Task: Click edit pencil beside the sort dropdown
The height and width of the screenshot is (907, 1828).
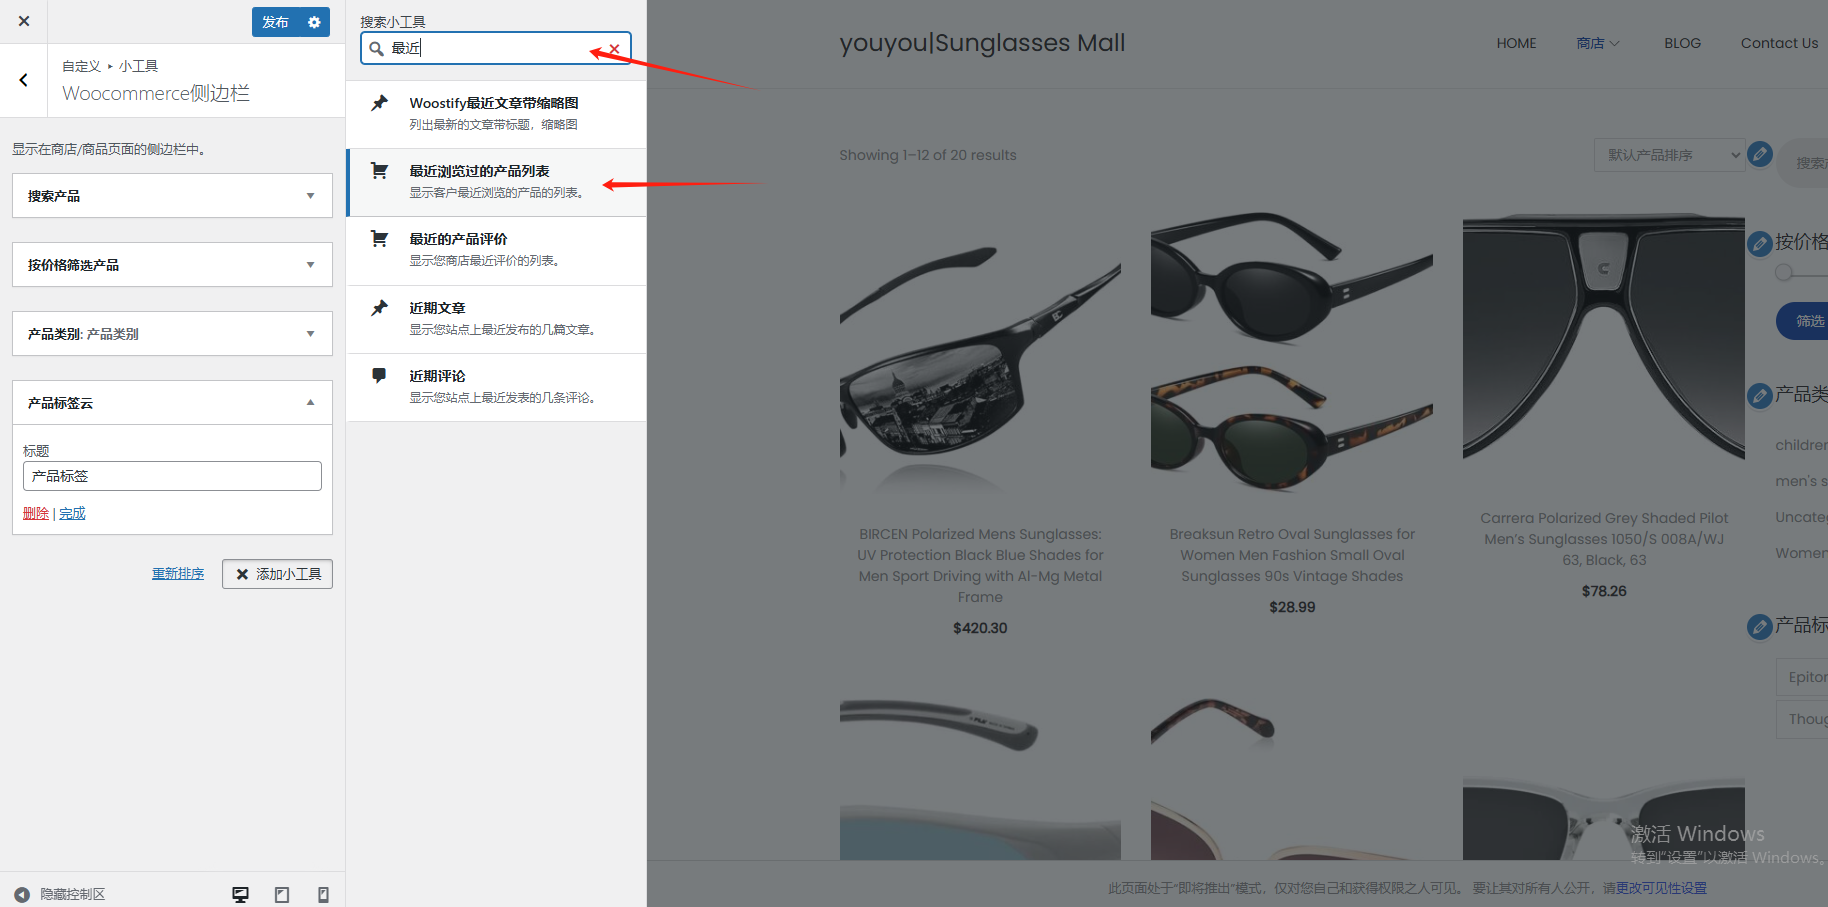Action: click(x=1760, y=154)
